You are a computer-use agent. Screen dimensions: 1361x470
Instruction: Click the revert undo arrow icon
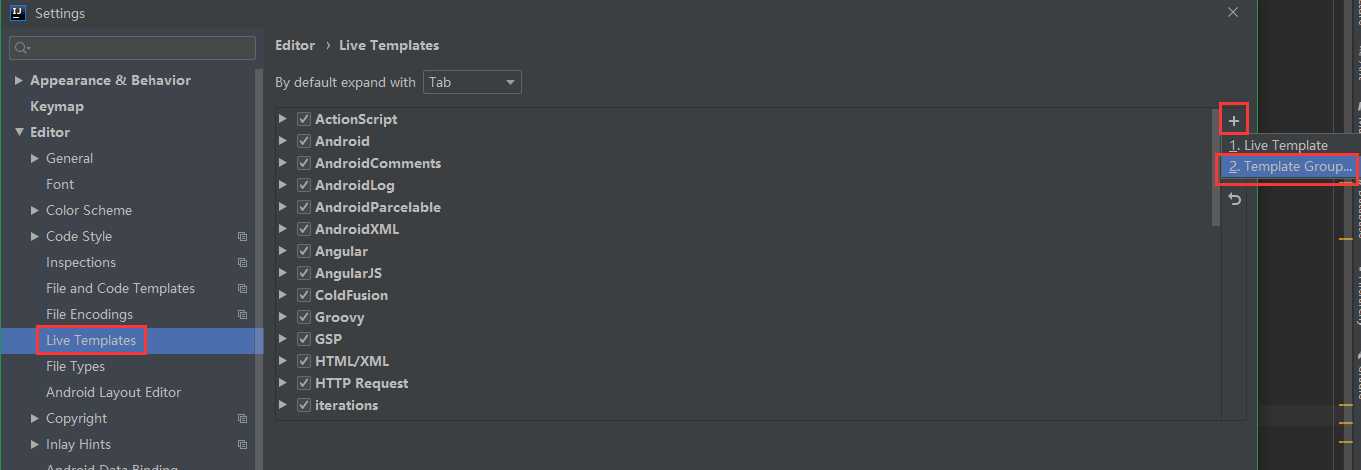pos(1234,199)
